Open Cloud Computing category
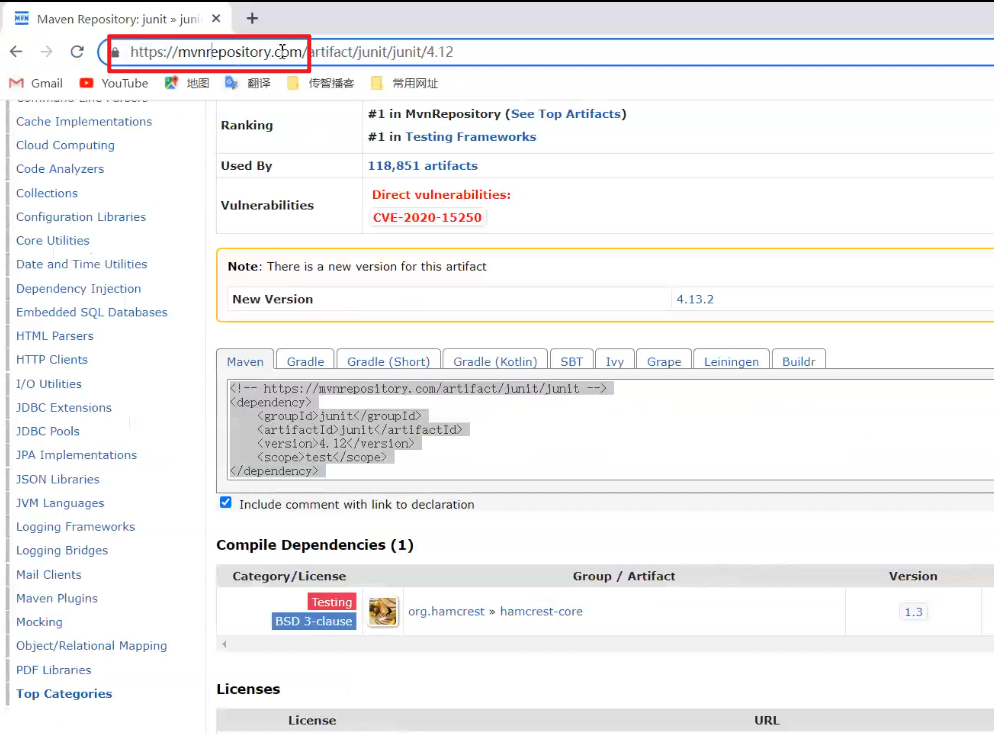This screenshot has width=994, height=734. 65,145
